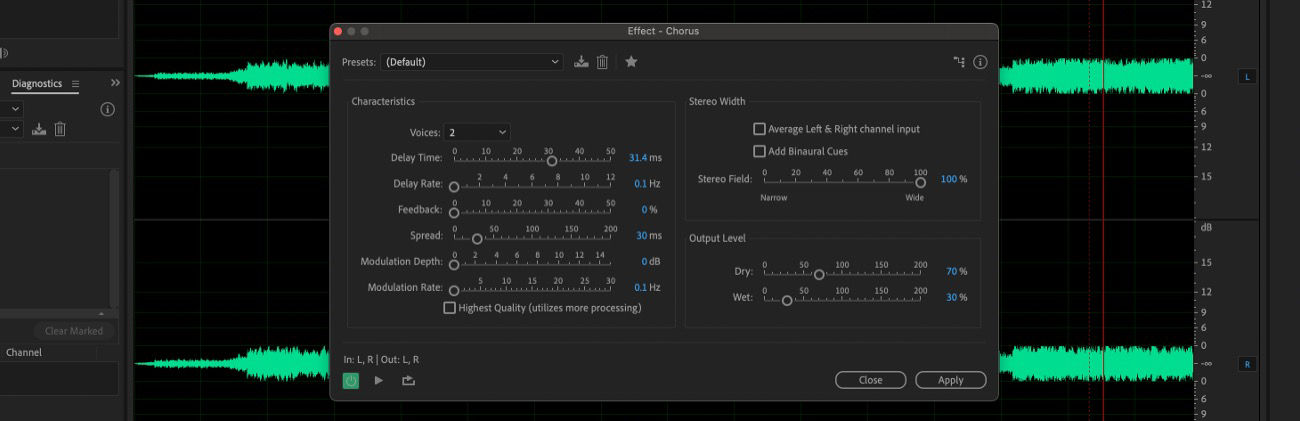Click the Stereo Field slider handle
1300x421 pixels.
tap(920, 182)
